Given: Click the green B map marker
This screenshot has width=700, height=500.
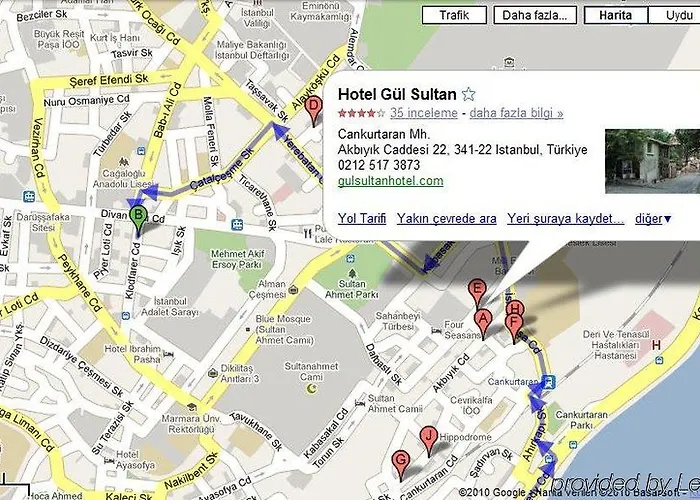Looking at the screenshot, I should pos(138,219).
